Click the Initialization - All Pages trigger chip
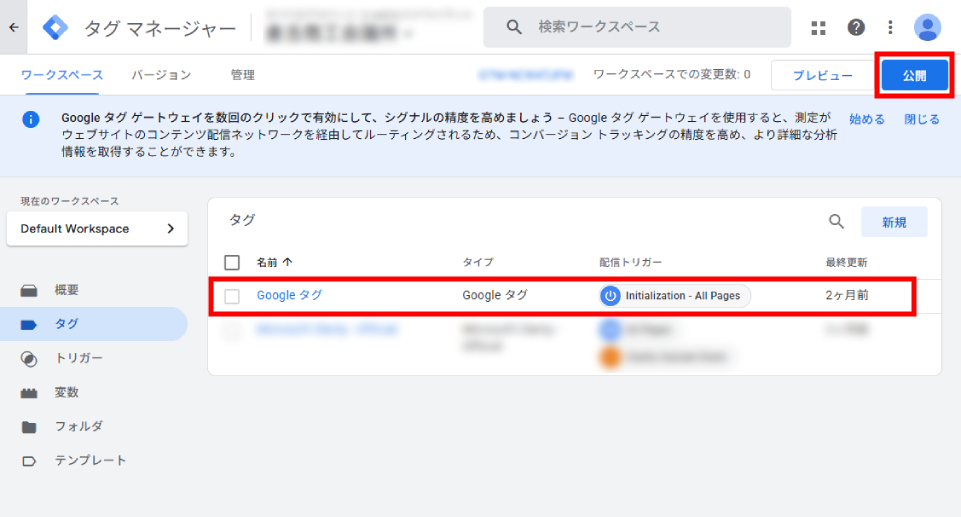The width and height of the screenshot is (961, 517). [x=675, y=296]
